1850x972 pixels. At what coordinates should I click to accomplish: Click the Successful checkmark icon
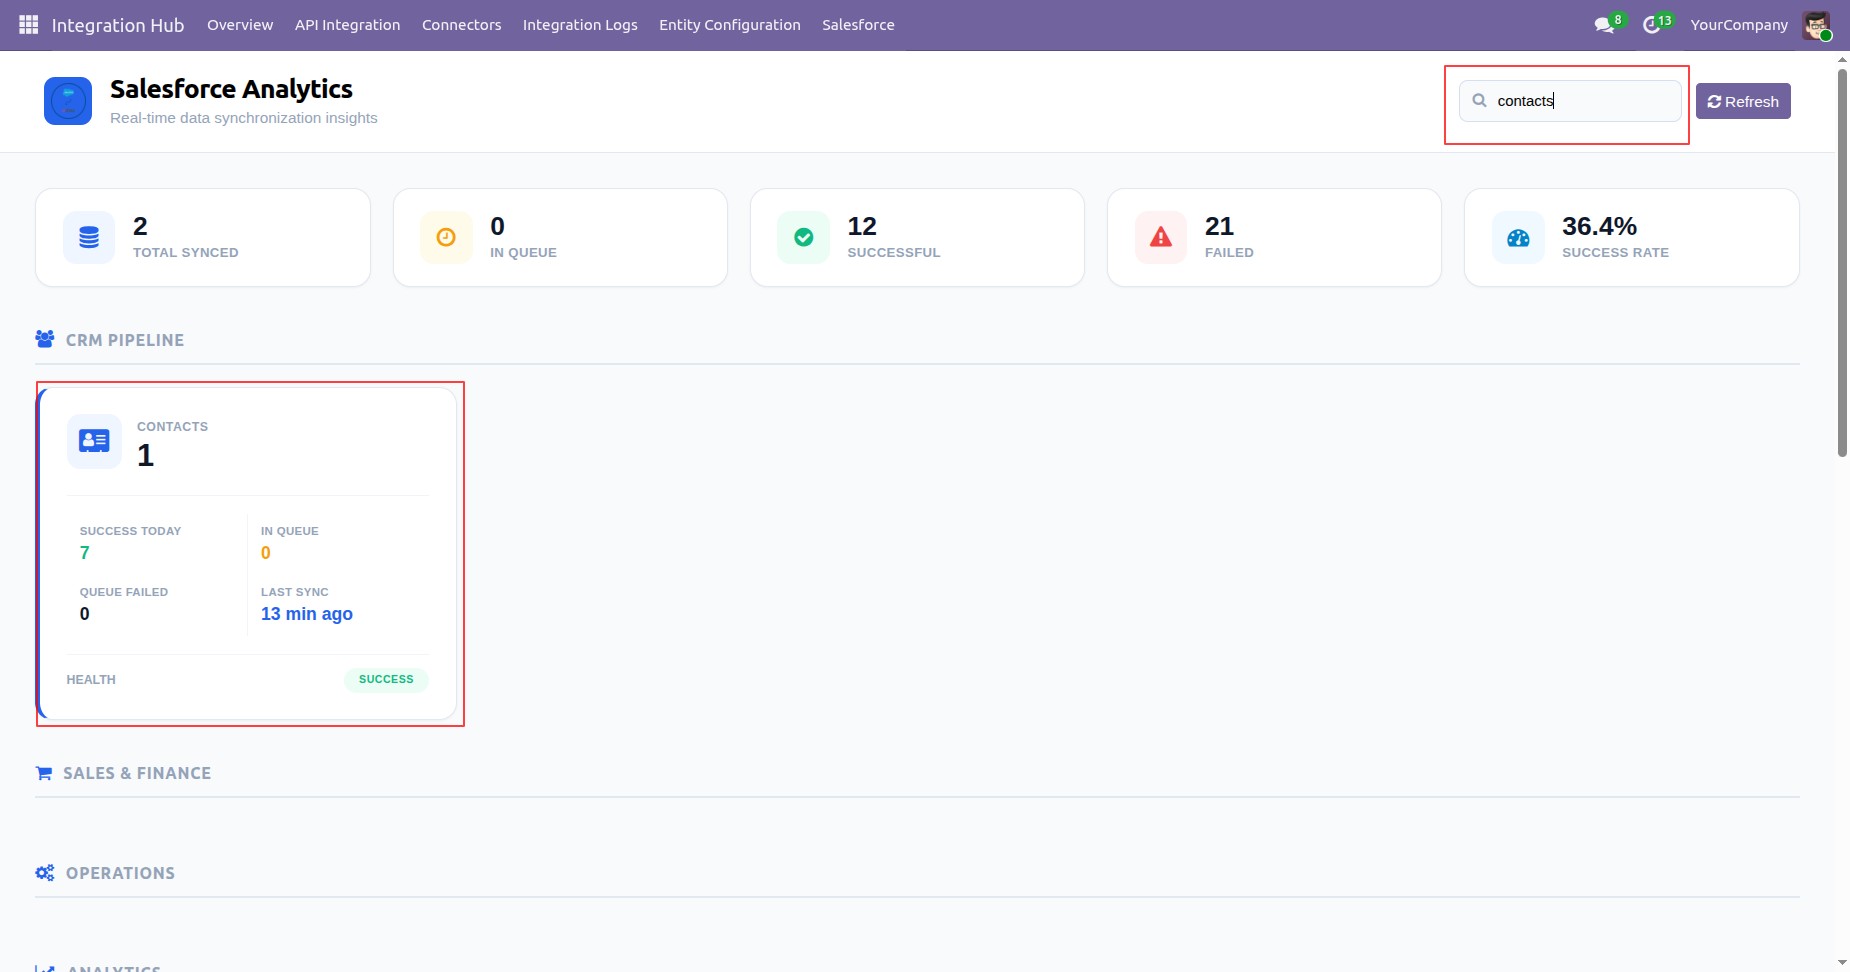[803, 237]
